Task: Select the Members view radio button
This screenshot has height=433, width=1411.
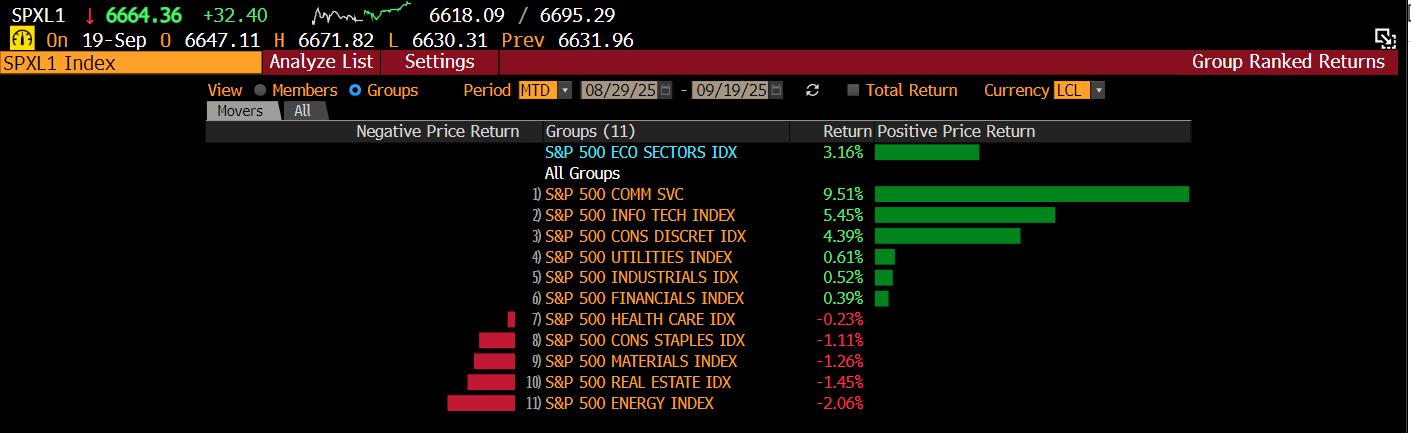Action: click(x=260, y=90)
